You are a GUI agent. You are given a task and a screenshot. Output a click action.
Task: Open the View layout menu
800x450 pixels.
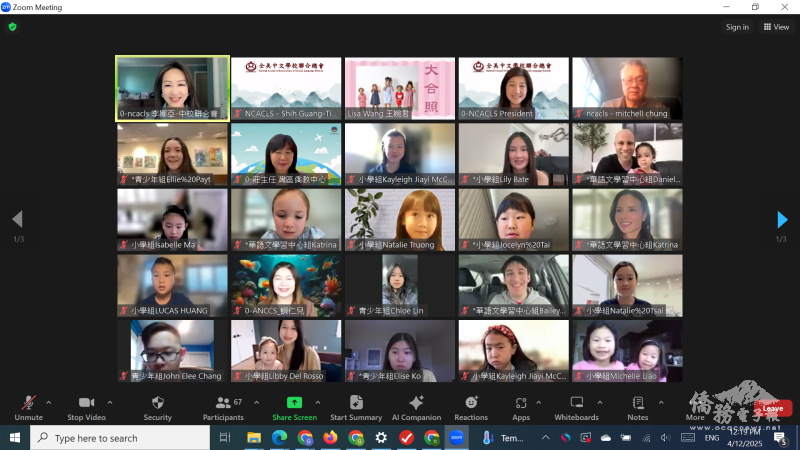pyautogui.click(x=775, y=27)
